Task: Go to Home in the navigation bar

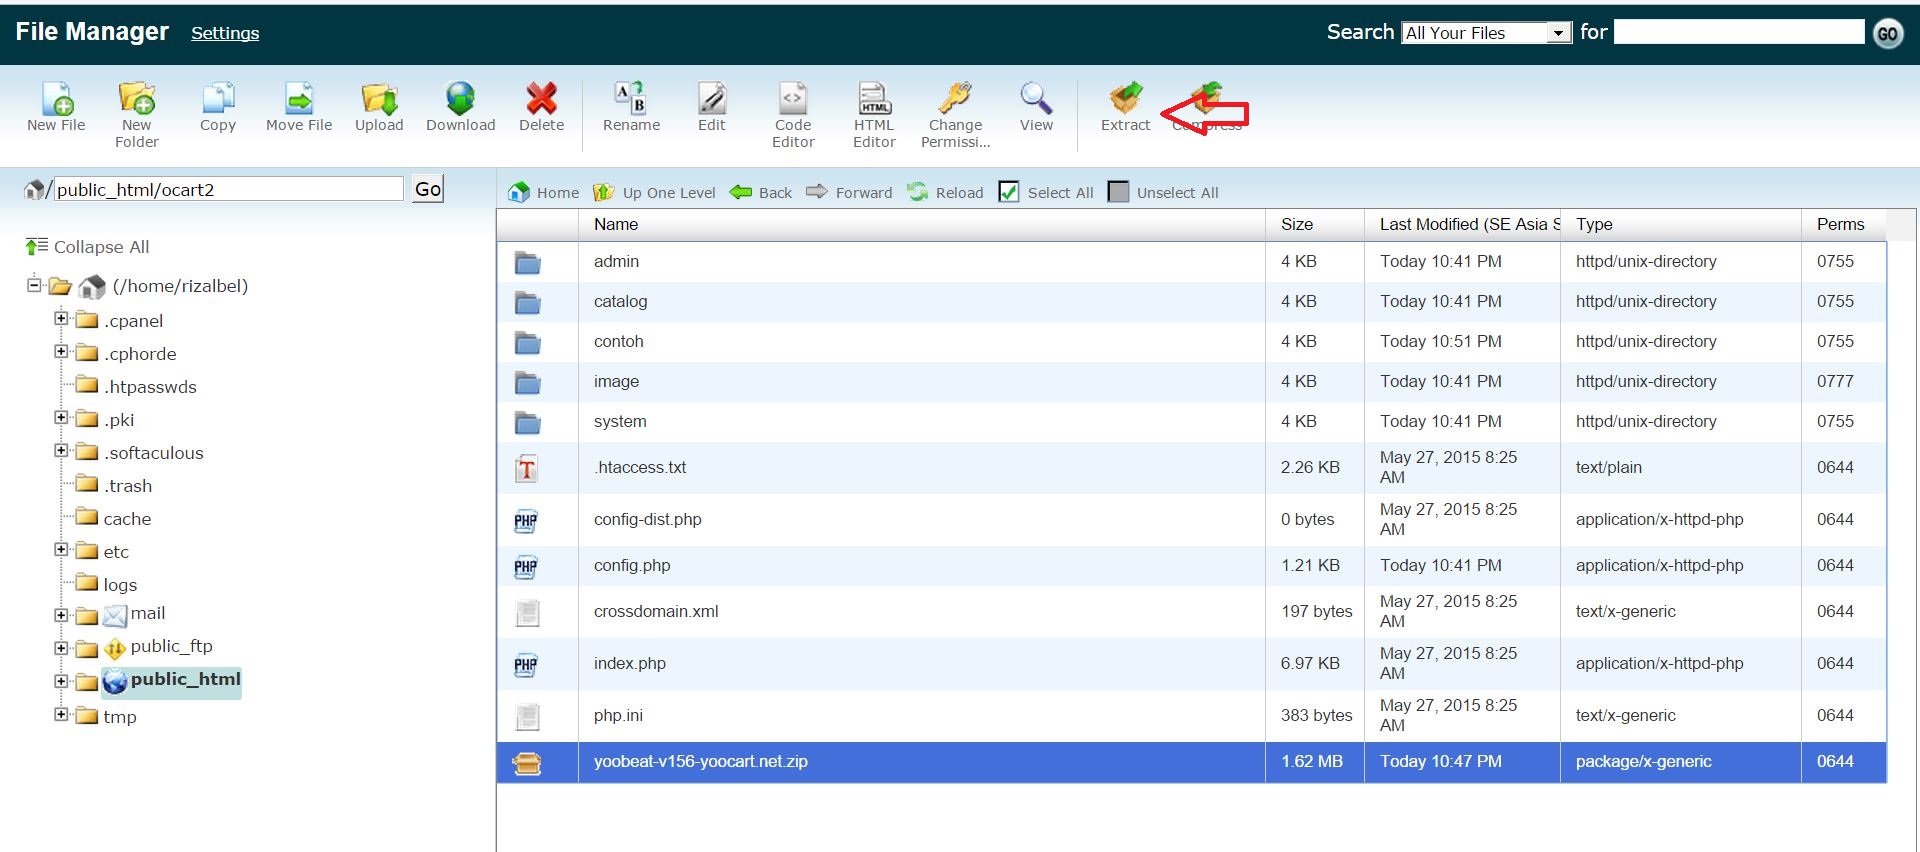Action: (x=544, y=192)
